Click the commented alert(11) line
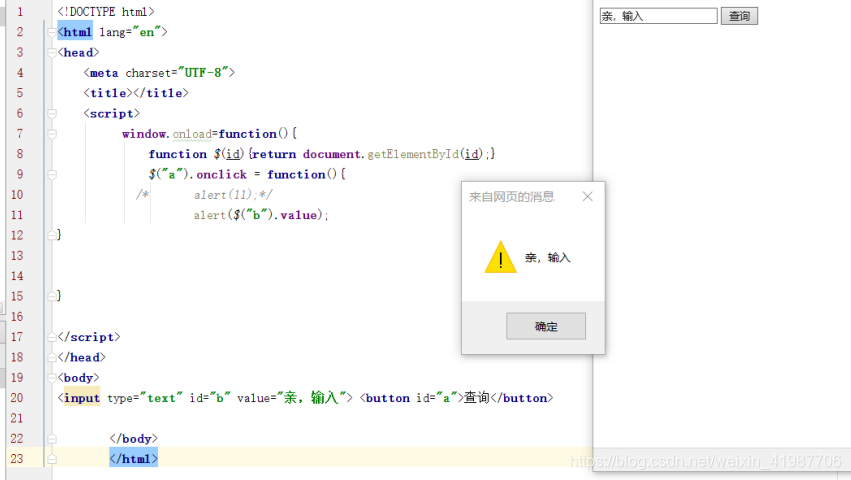This screenshot has height=480, width=851. (x=204, y=194)
